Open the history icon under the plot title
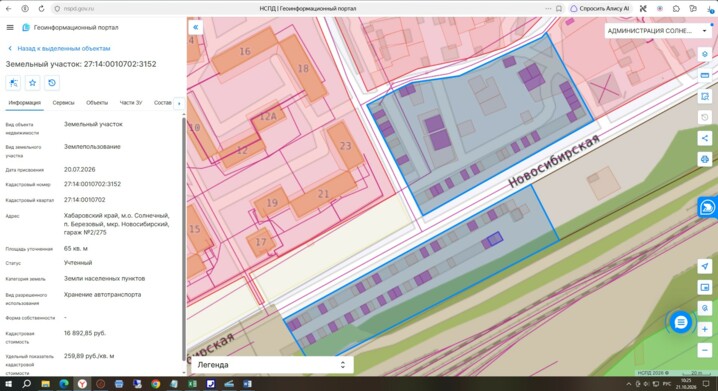The height and width of the screenshot is (391, 718). point(52,83)
